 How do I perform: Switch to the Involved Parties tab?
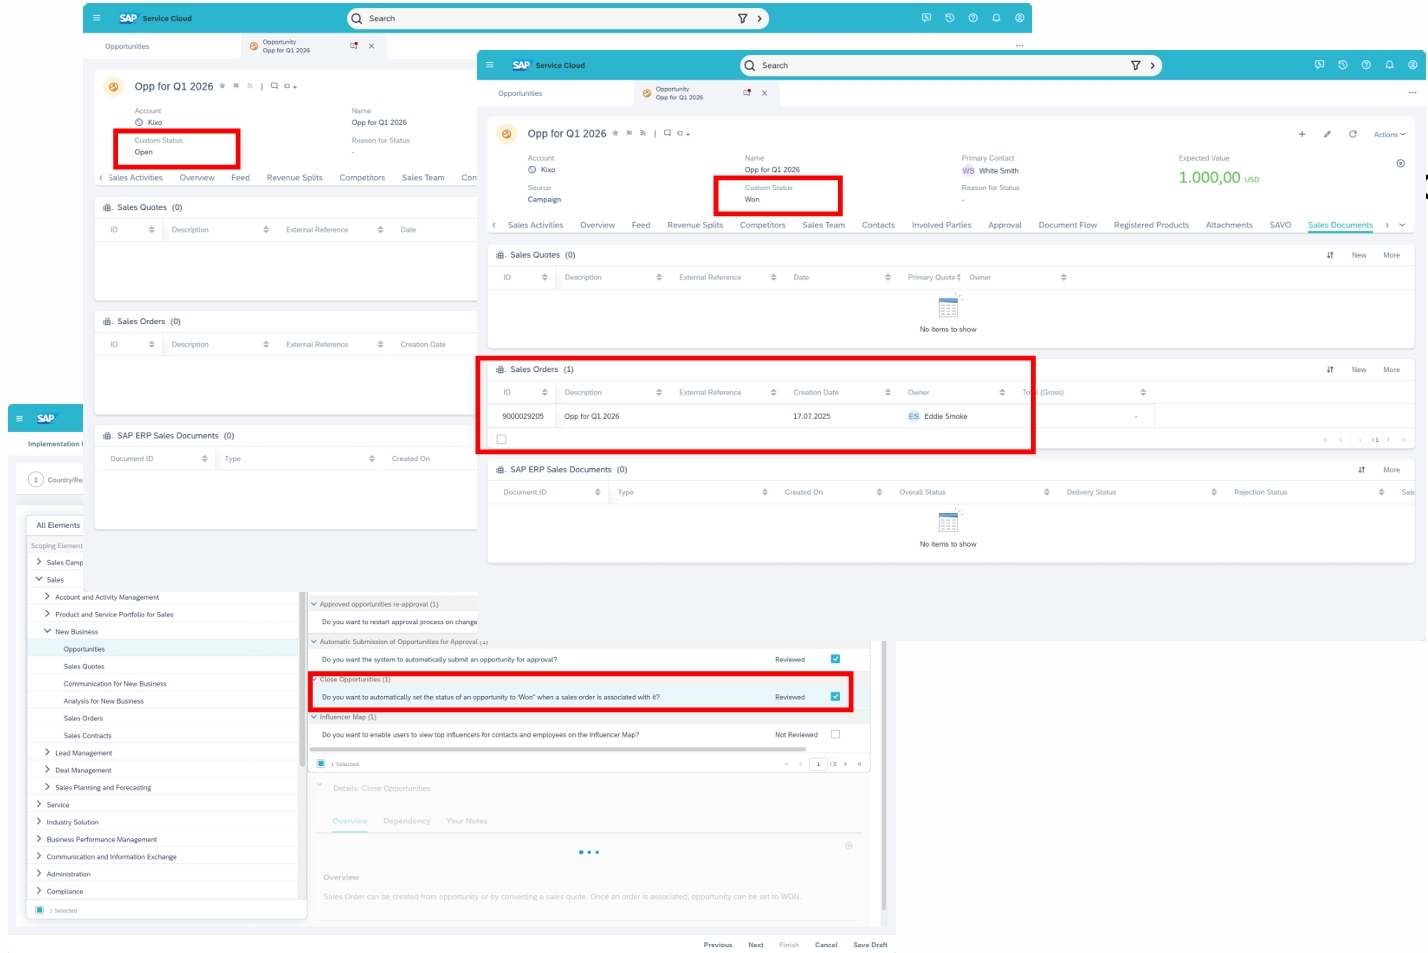[941, 225]
